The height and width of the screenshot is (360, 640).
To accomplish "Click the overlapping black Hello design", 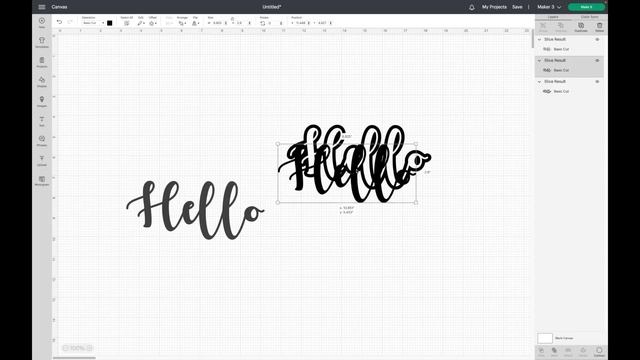I will tap(354, 163).
